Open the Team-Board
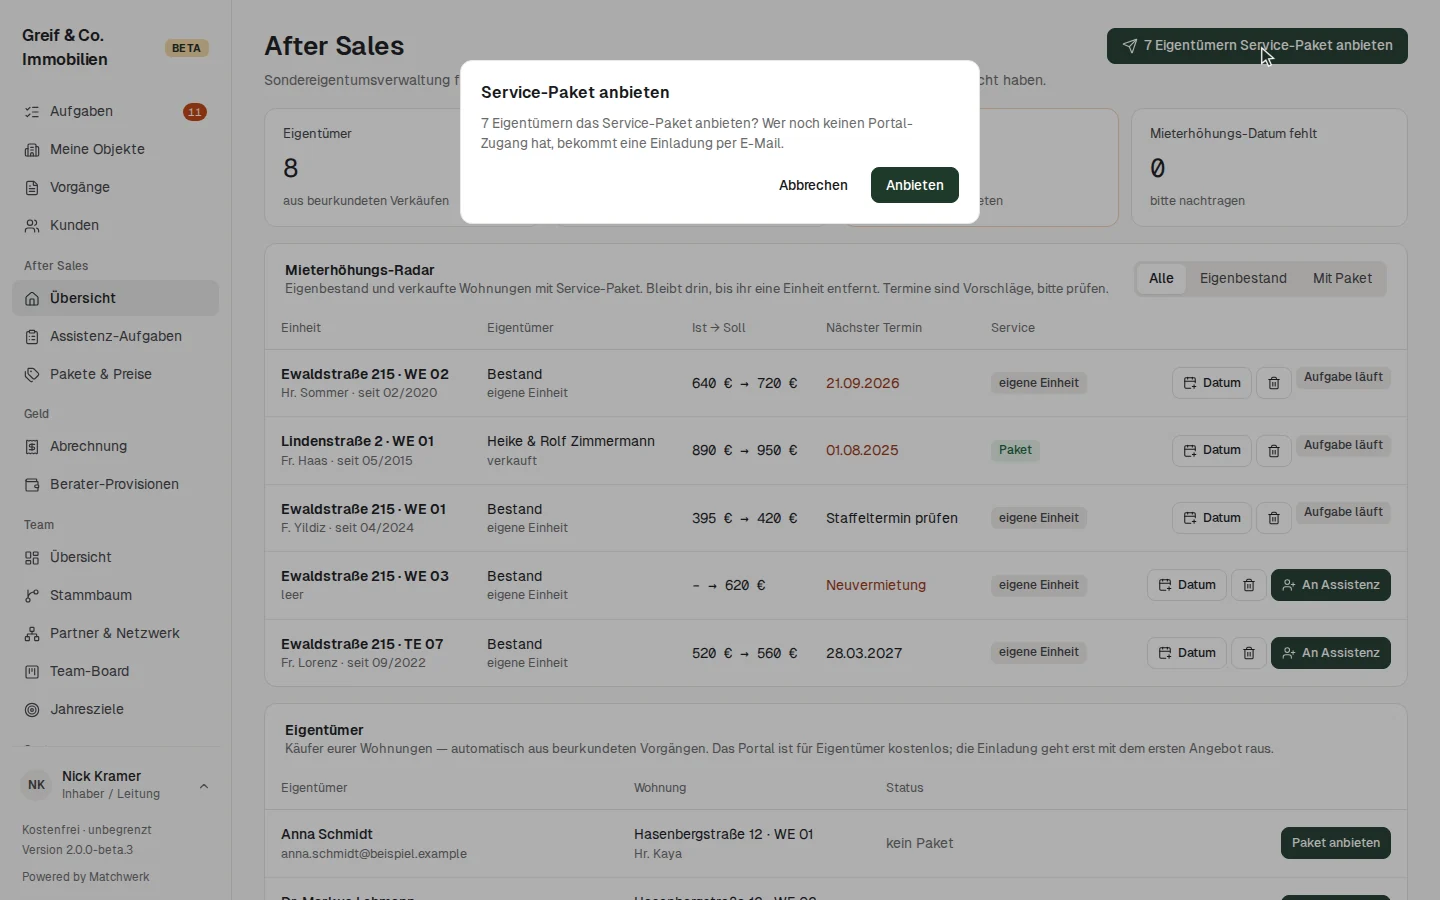Viewport: 1440px width, 900px height. 115,672
